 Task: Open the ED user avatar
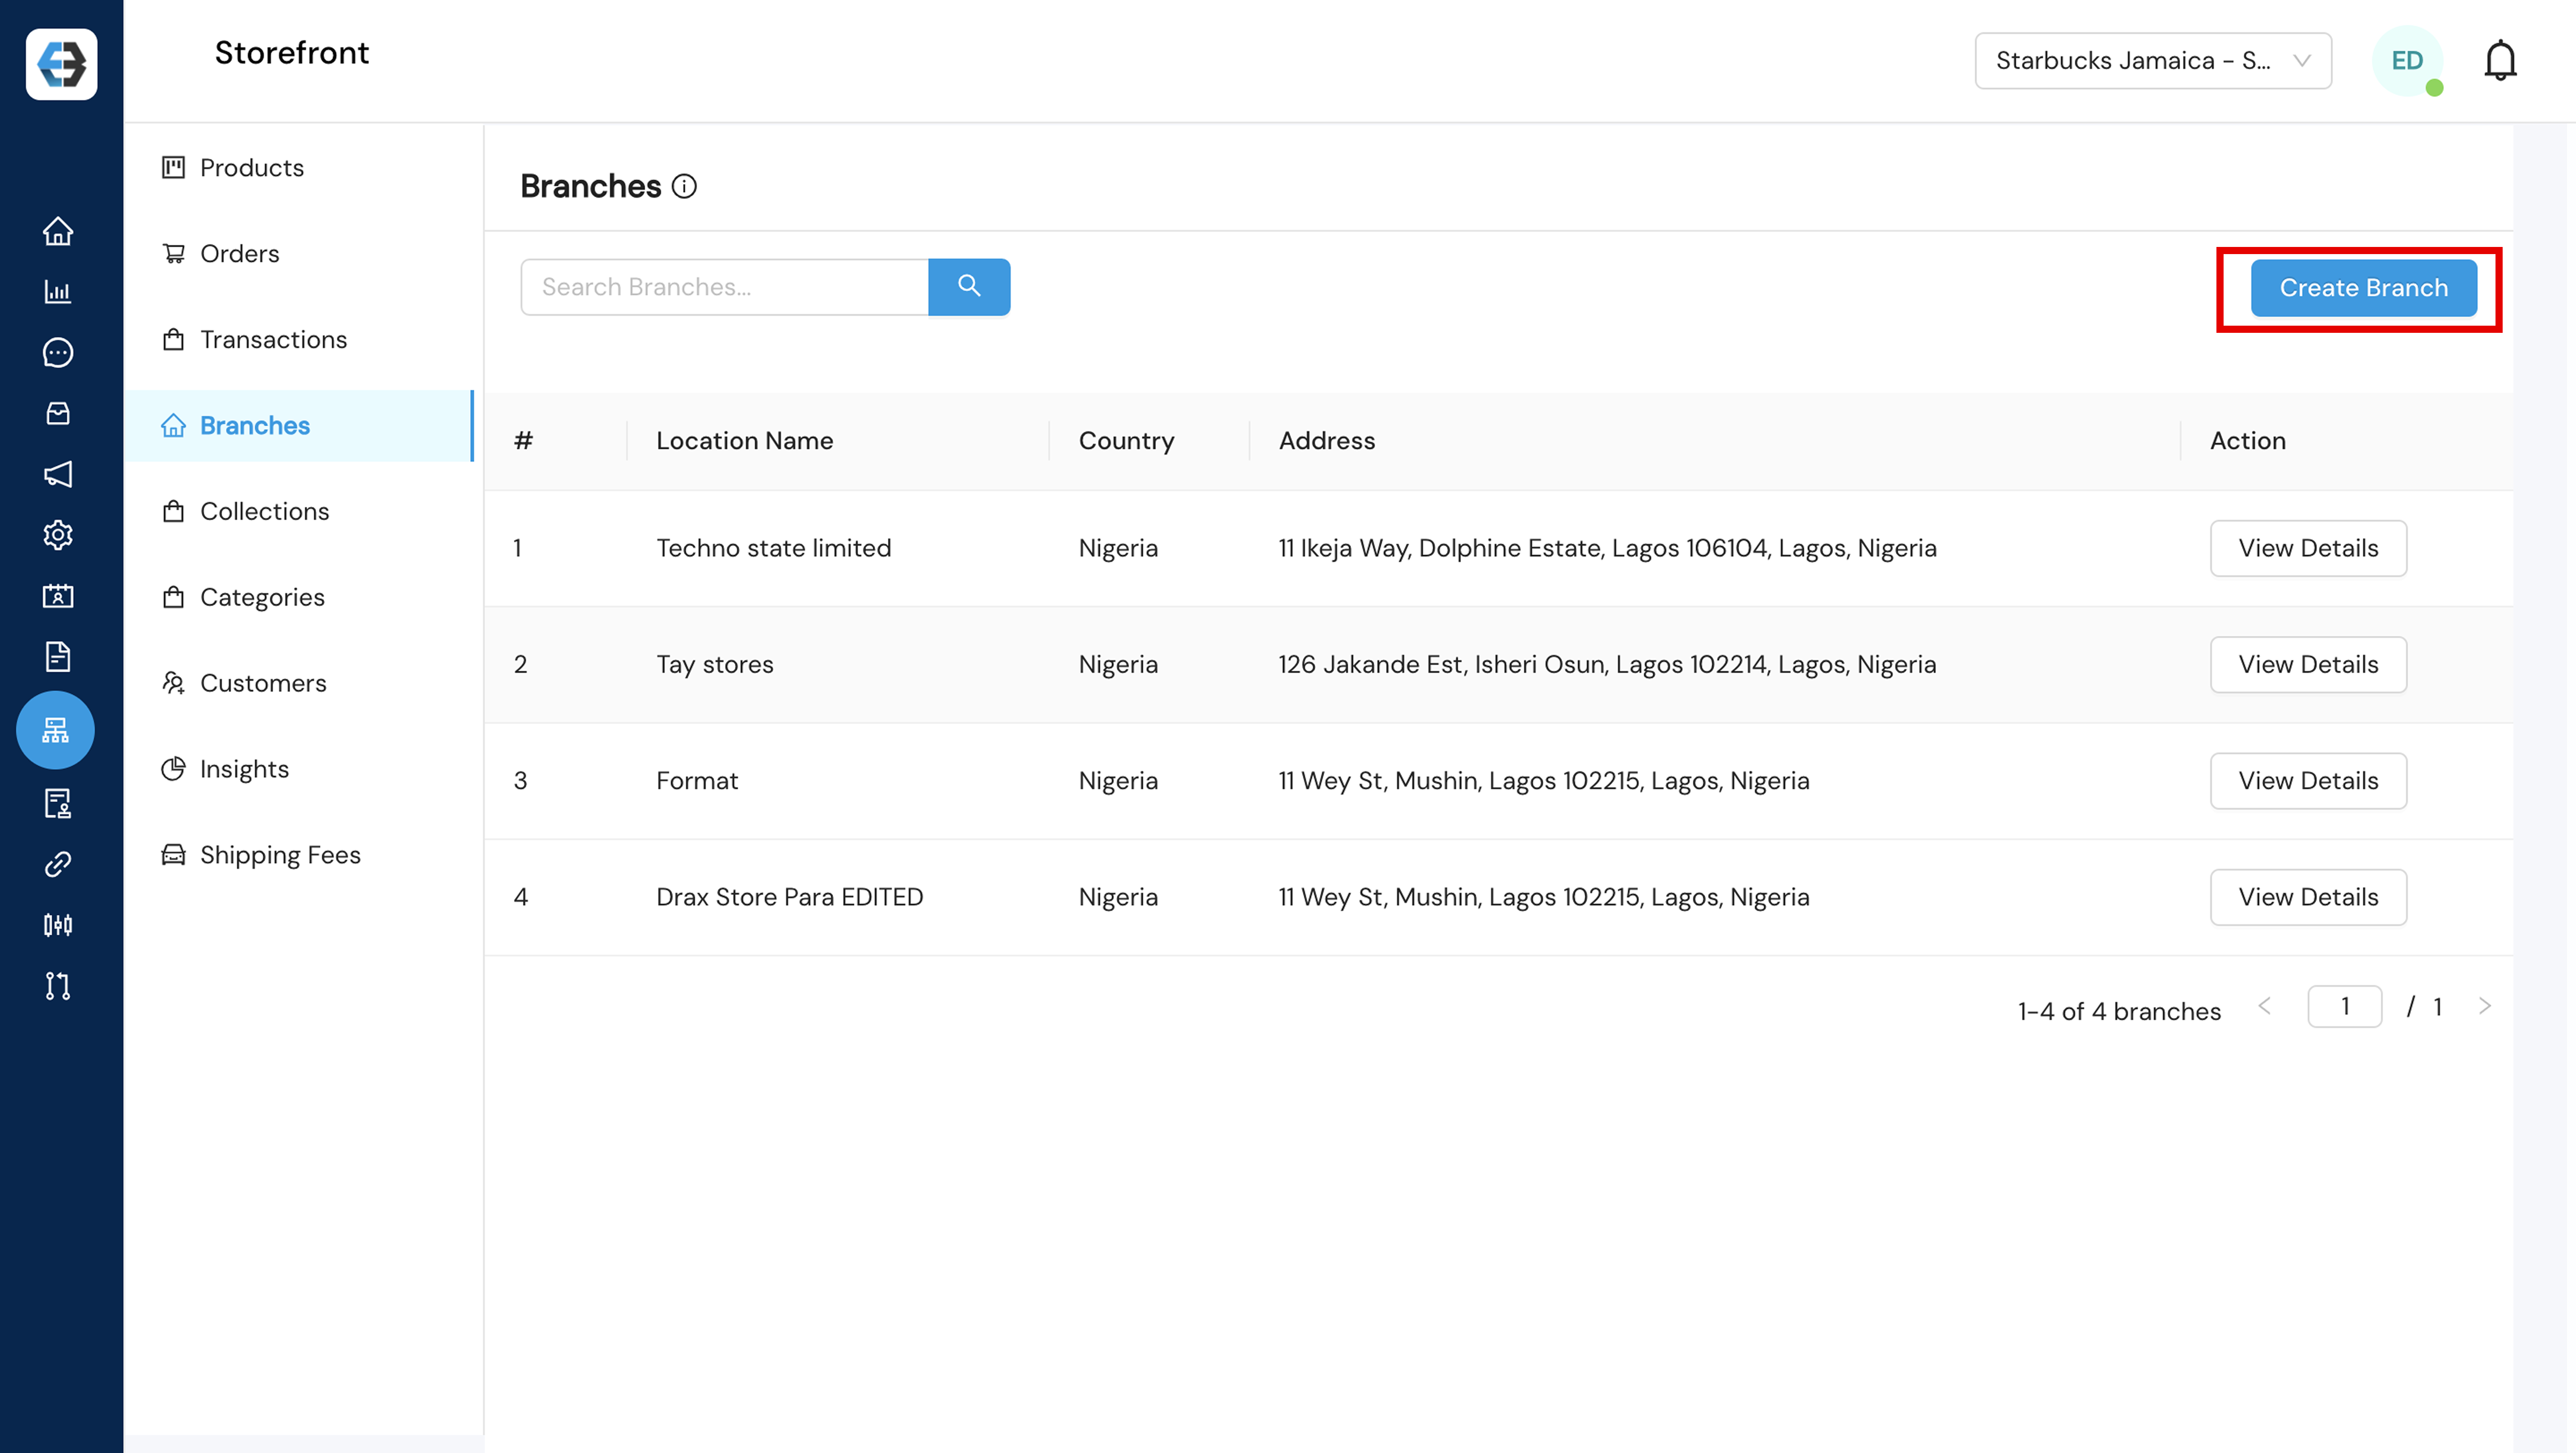2406,61
